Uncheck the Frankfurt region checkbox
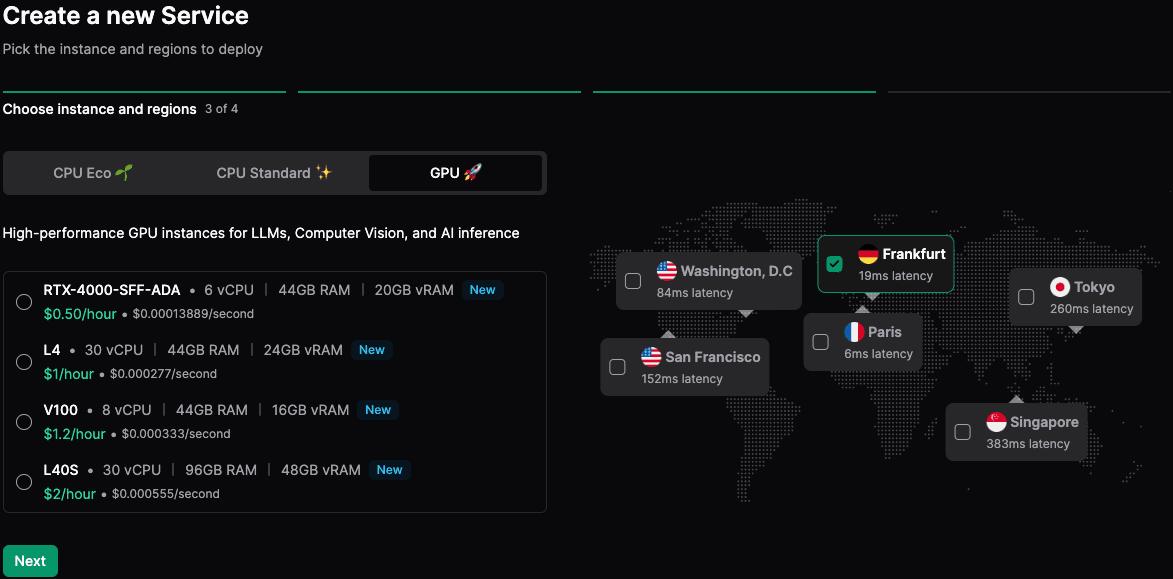This screenshot has width=1173, height=579. (835, 264)
